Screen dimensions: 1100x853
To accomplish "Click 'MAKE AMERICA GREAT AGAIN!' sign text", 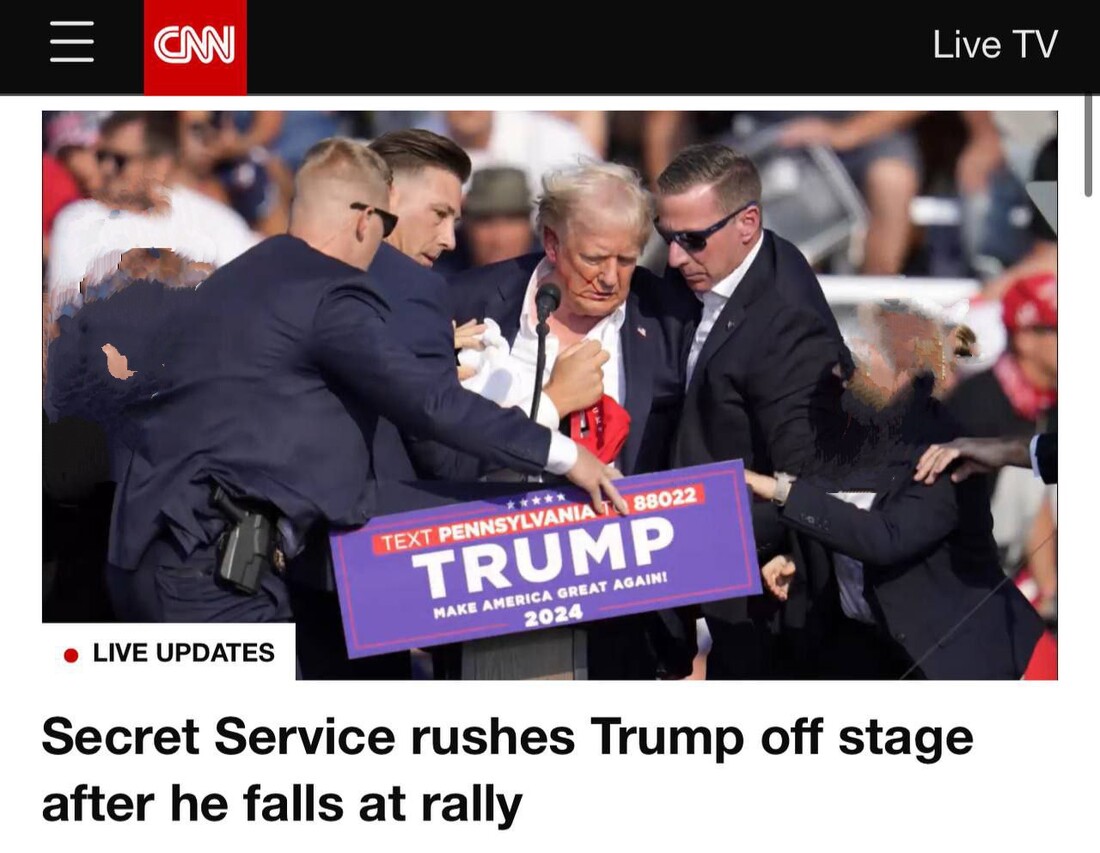I will click(550, 595).
